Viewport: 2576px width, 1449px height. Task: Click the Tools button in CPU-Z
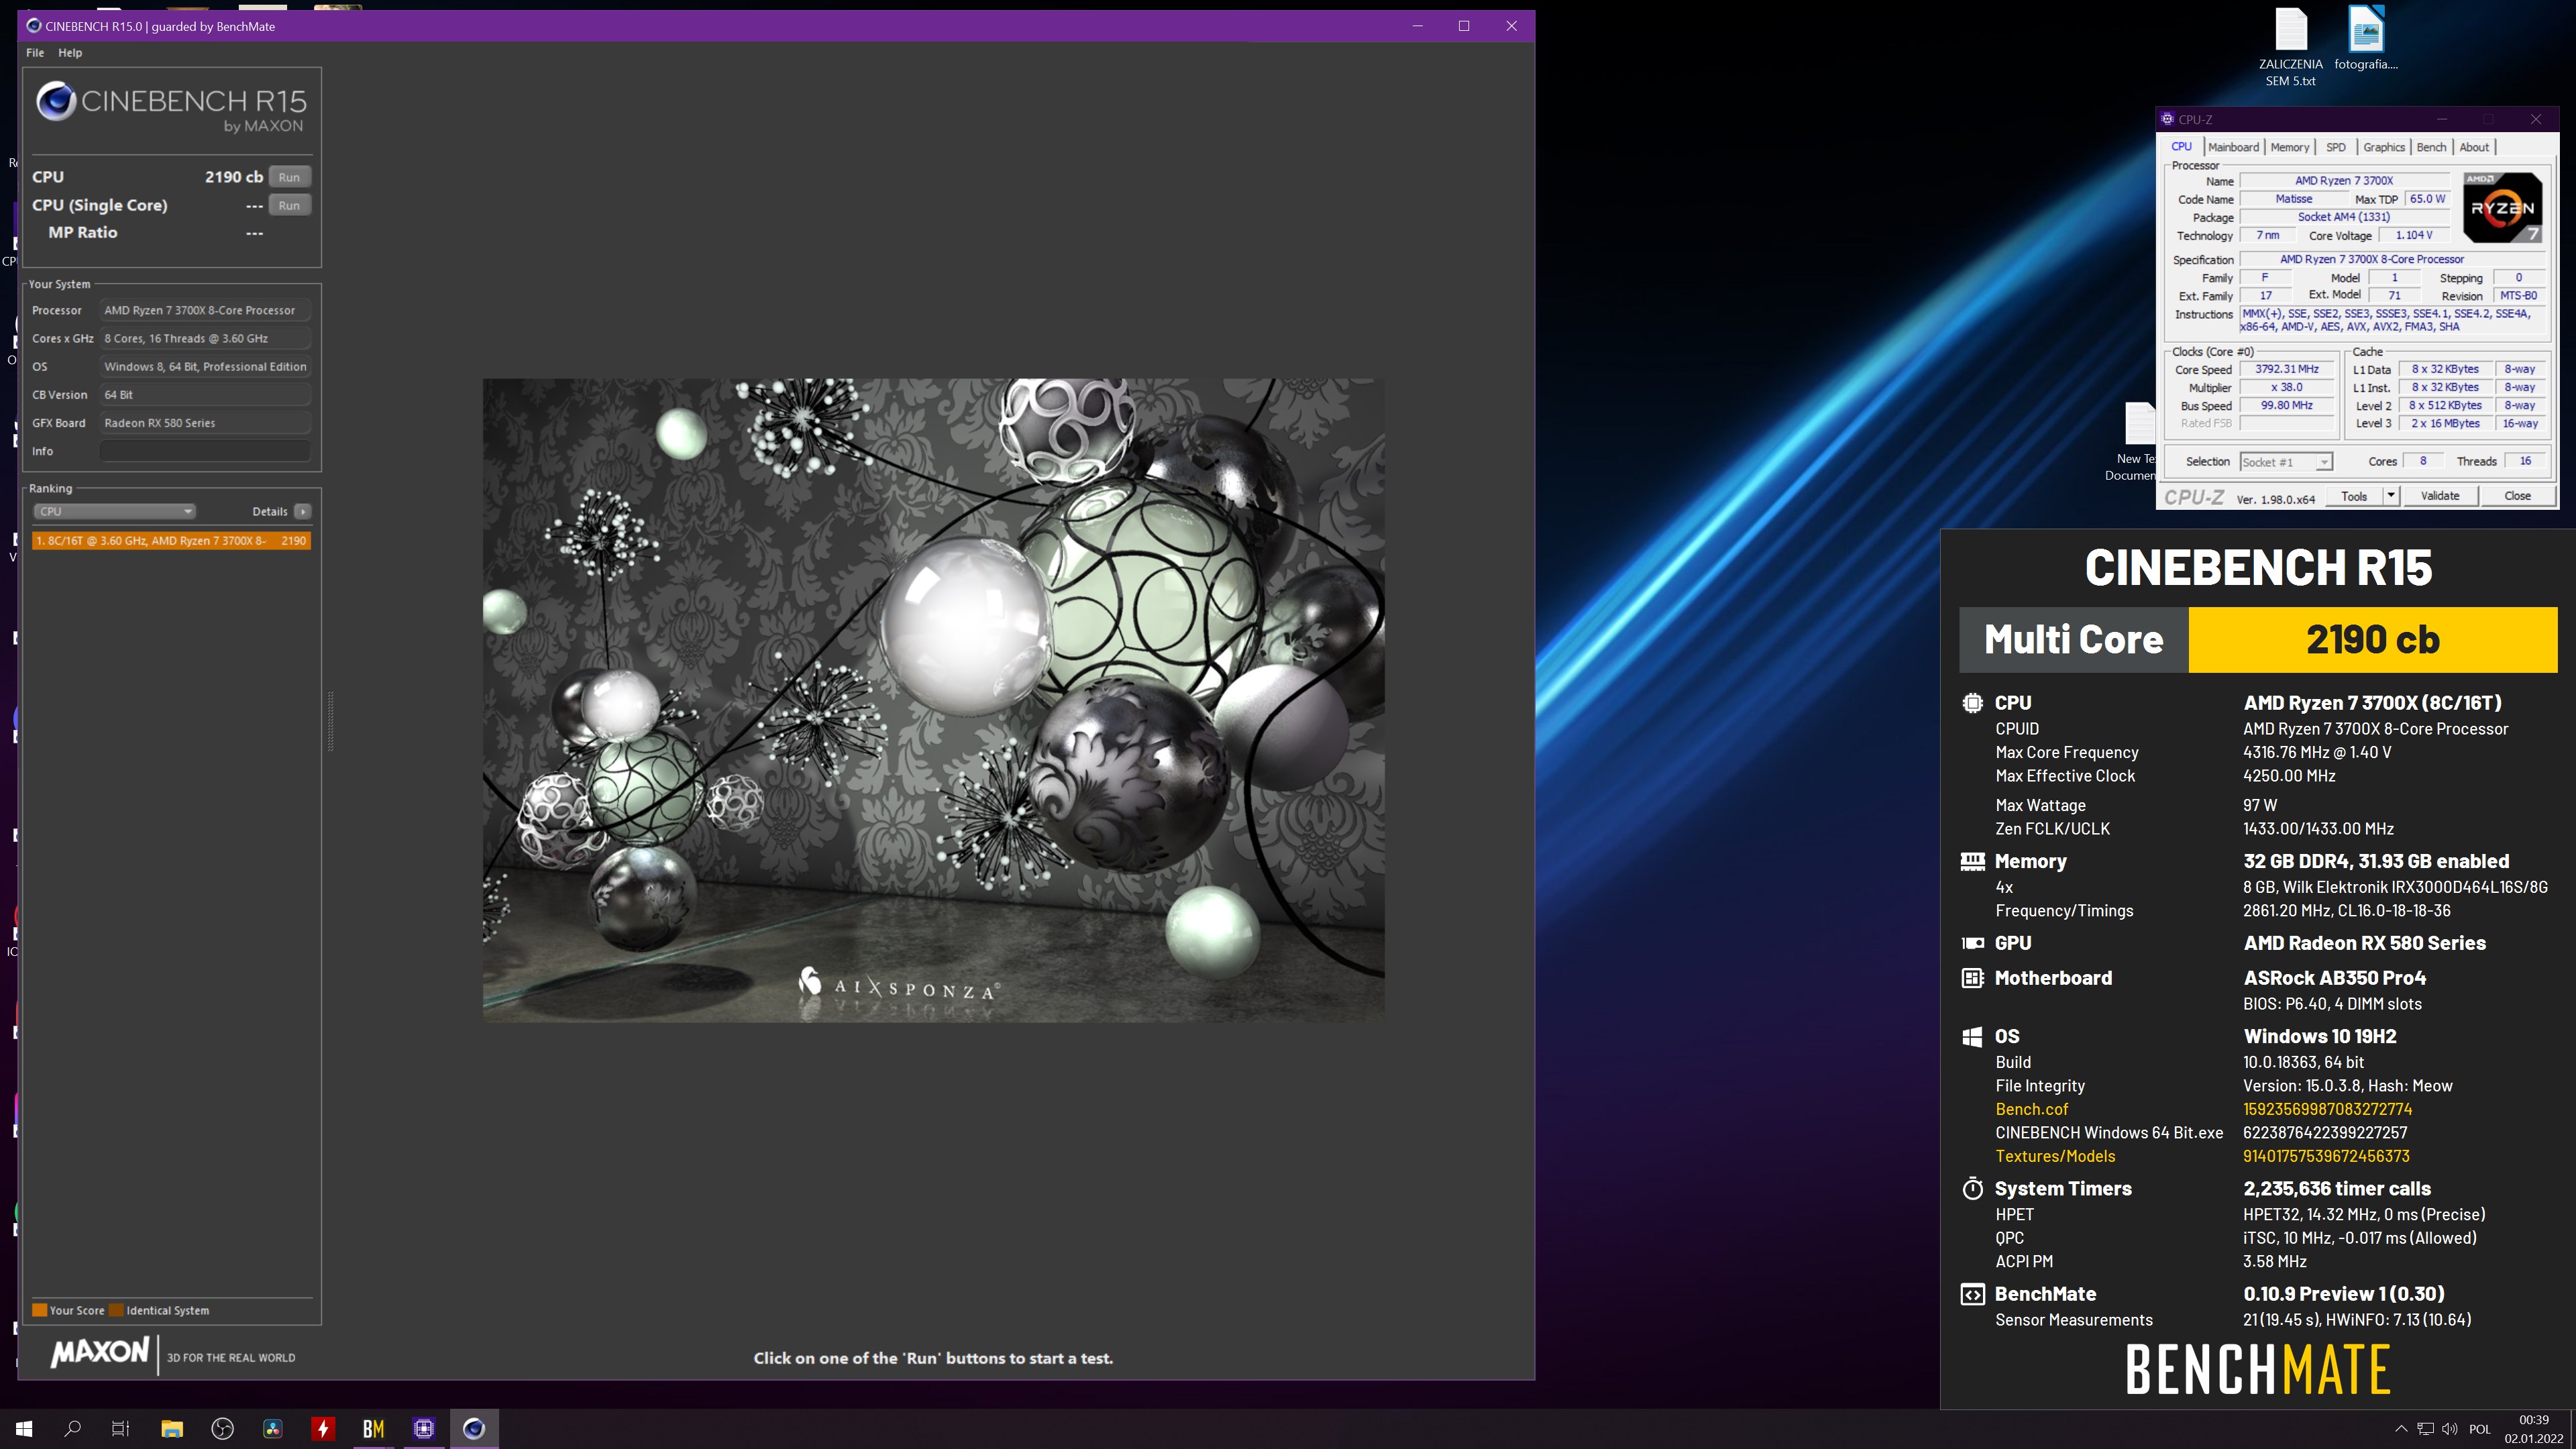click(x=2354, y=496)
